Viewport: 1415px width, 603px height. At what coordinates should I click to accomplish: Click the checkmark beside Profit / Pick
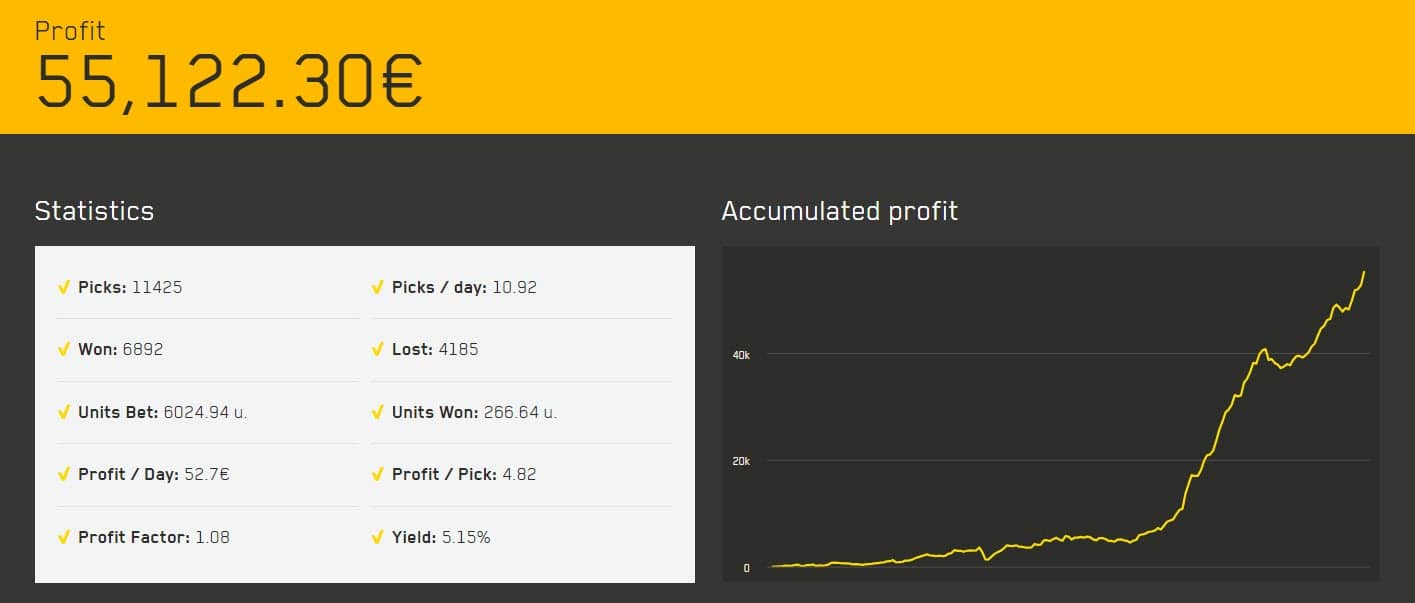[x=378, y=474]
